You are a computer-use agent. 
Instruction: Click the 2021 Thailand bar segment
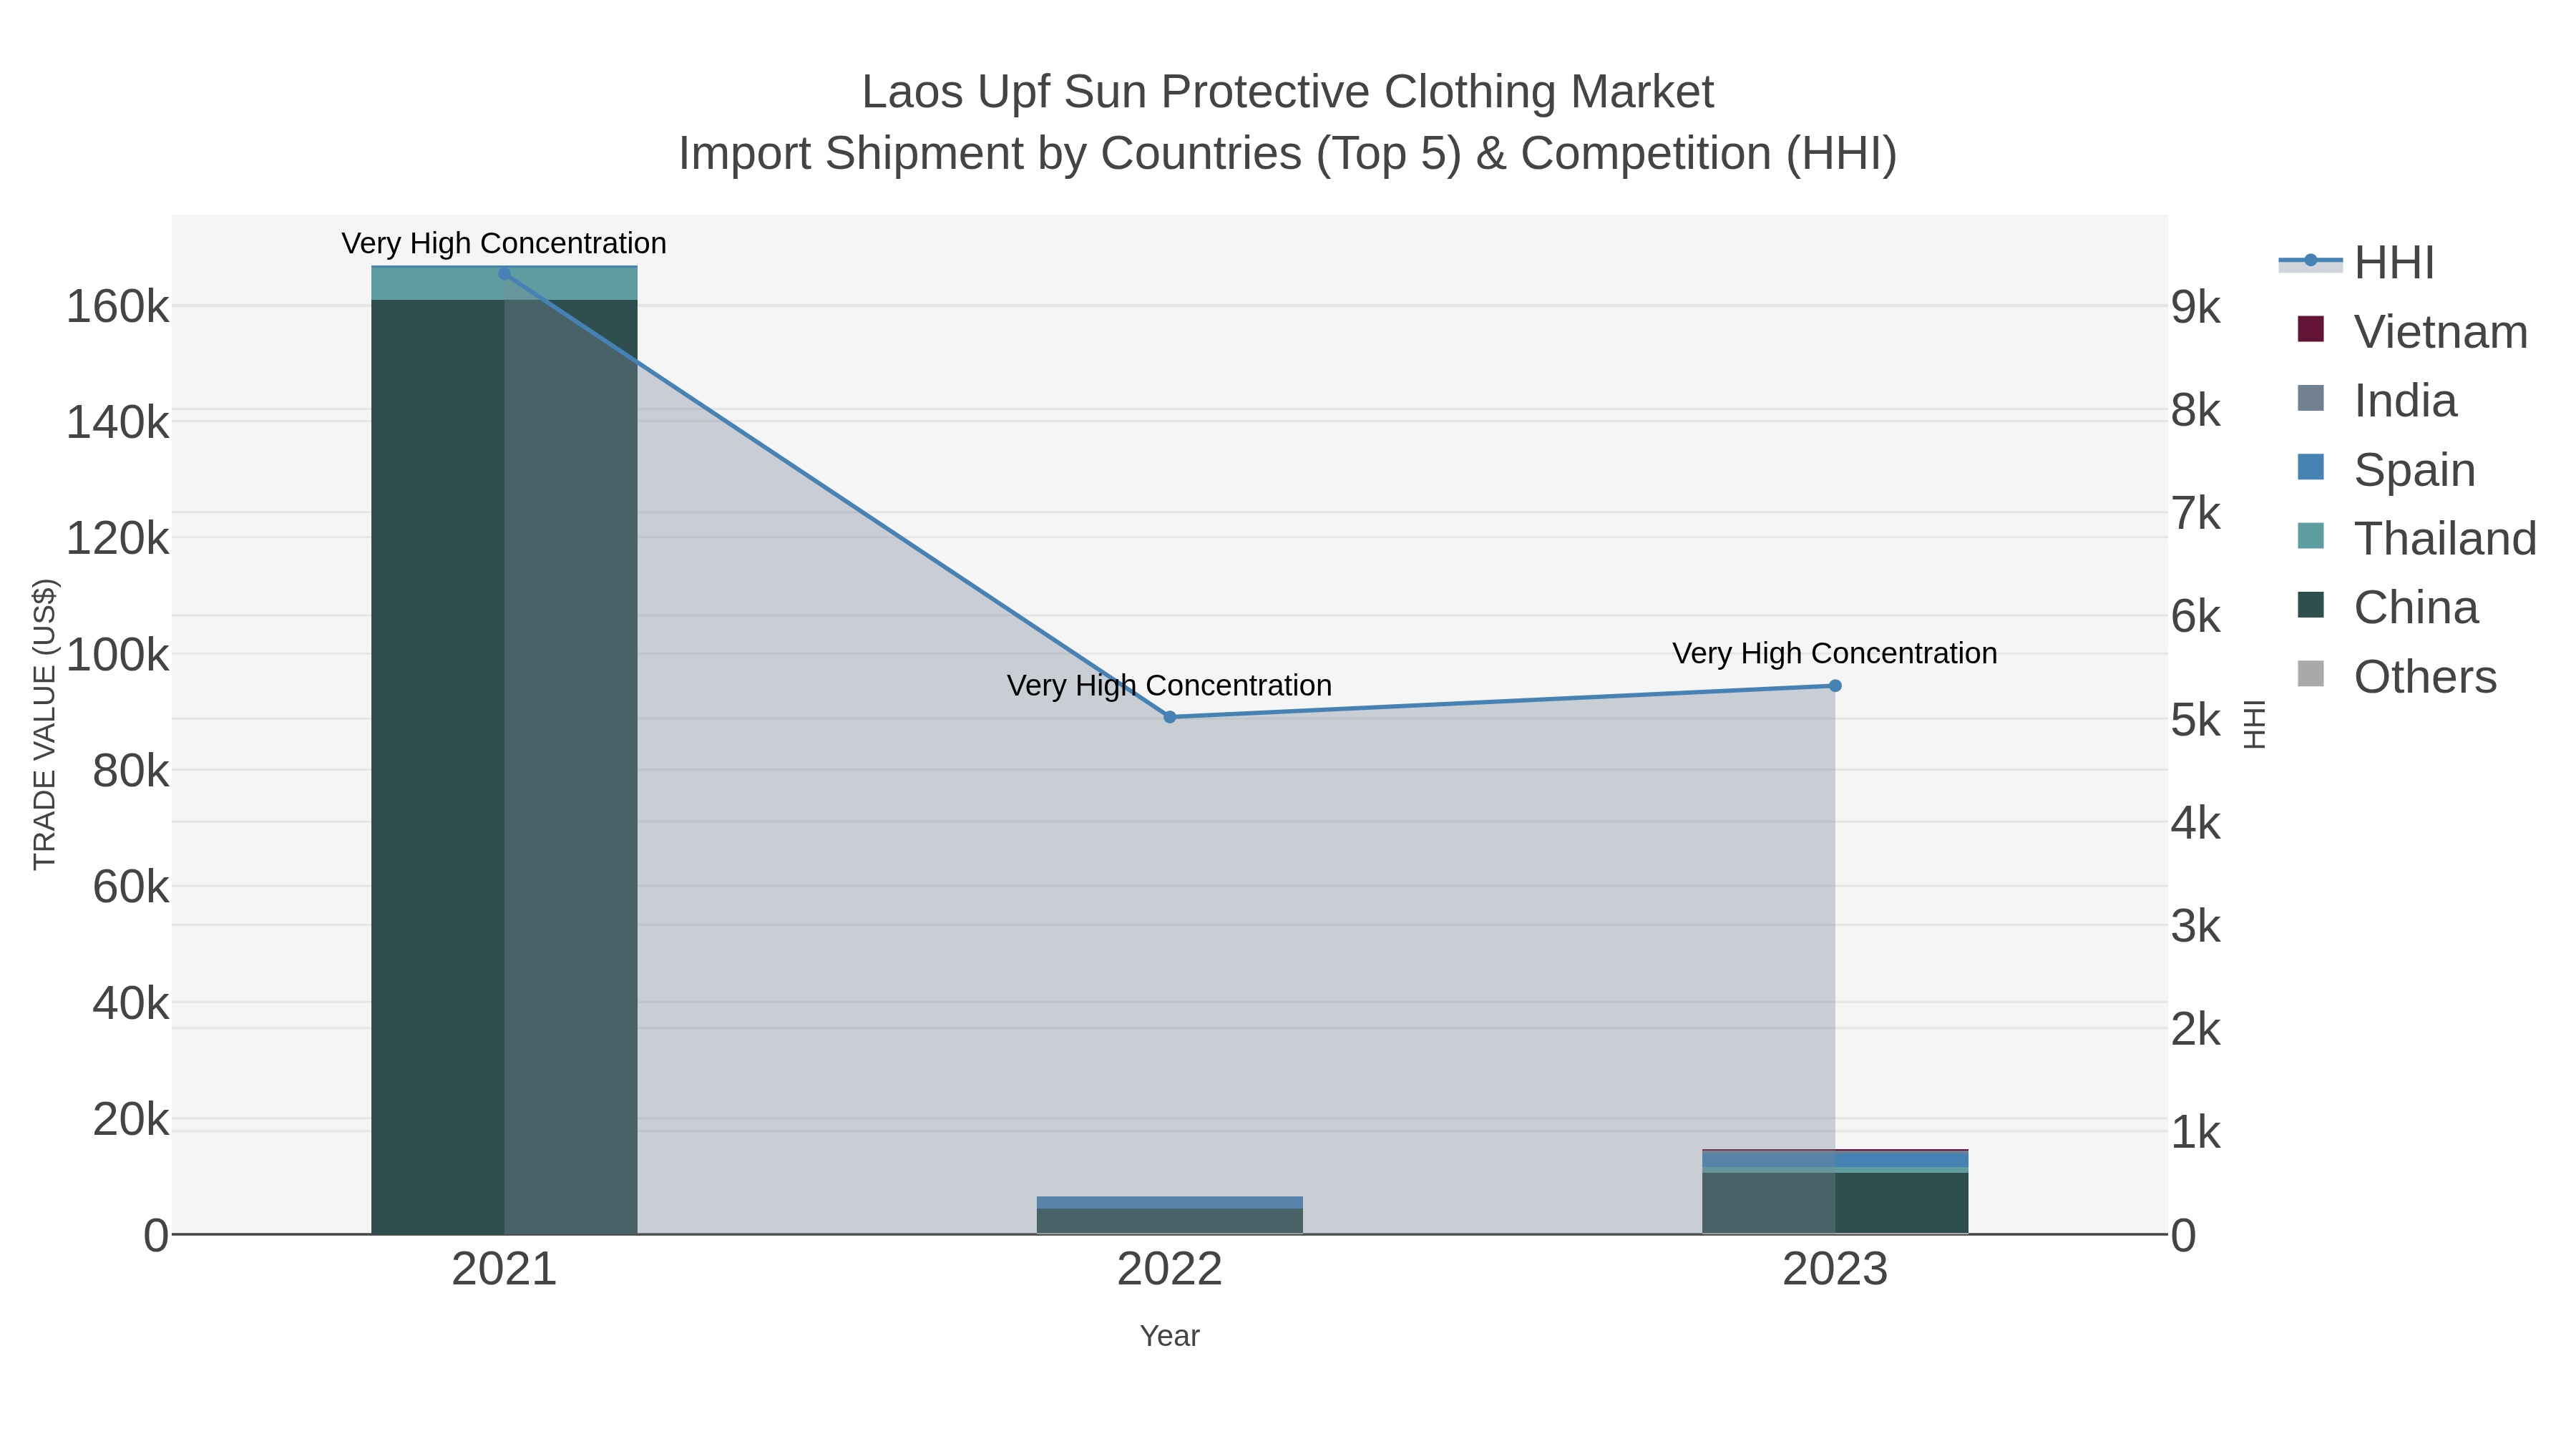[504, 284]
